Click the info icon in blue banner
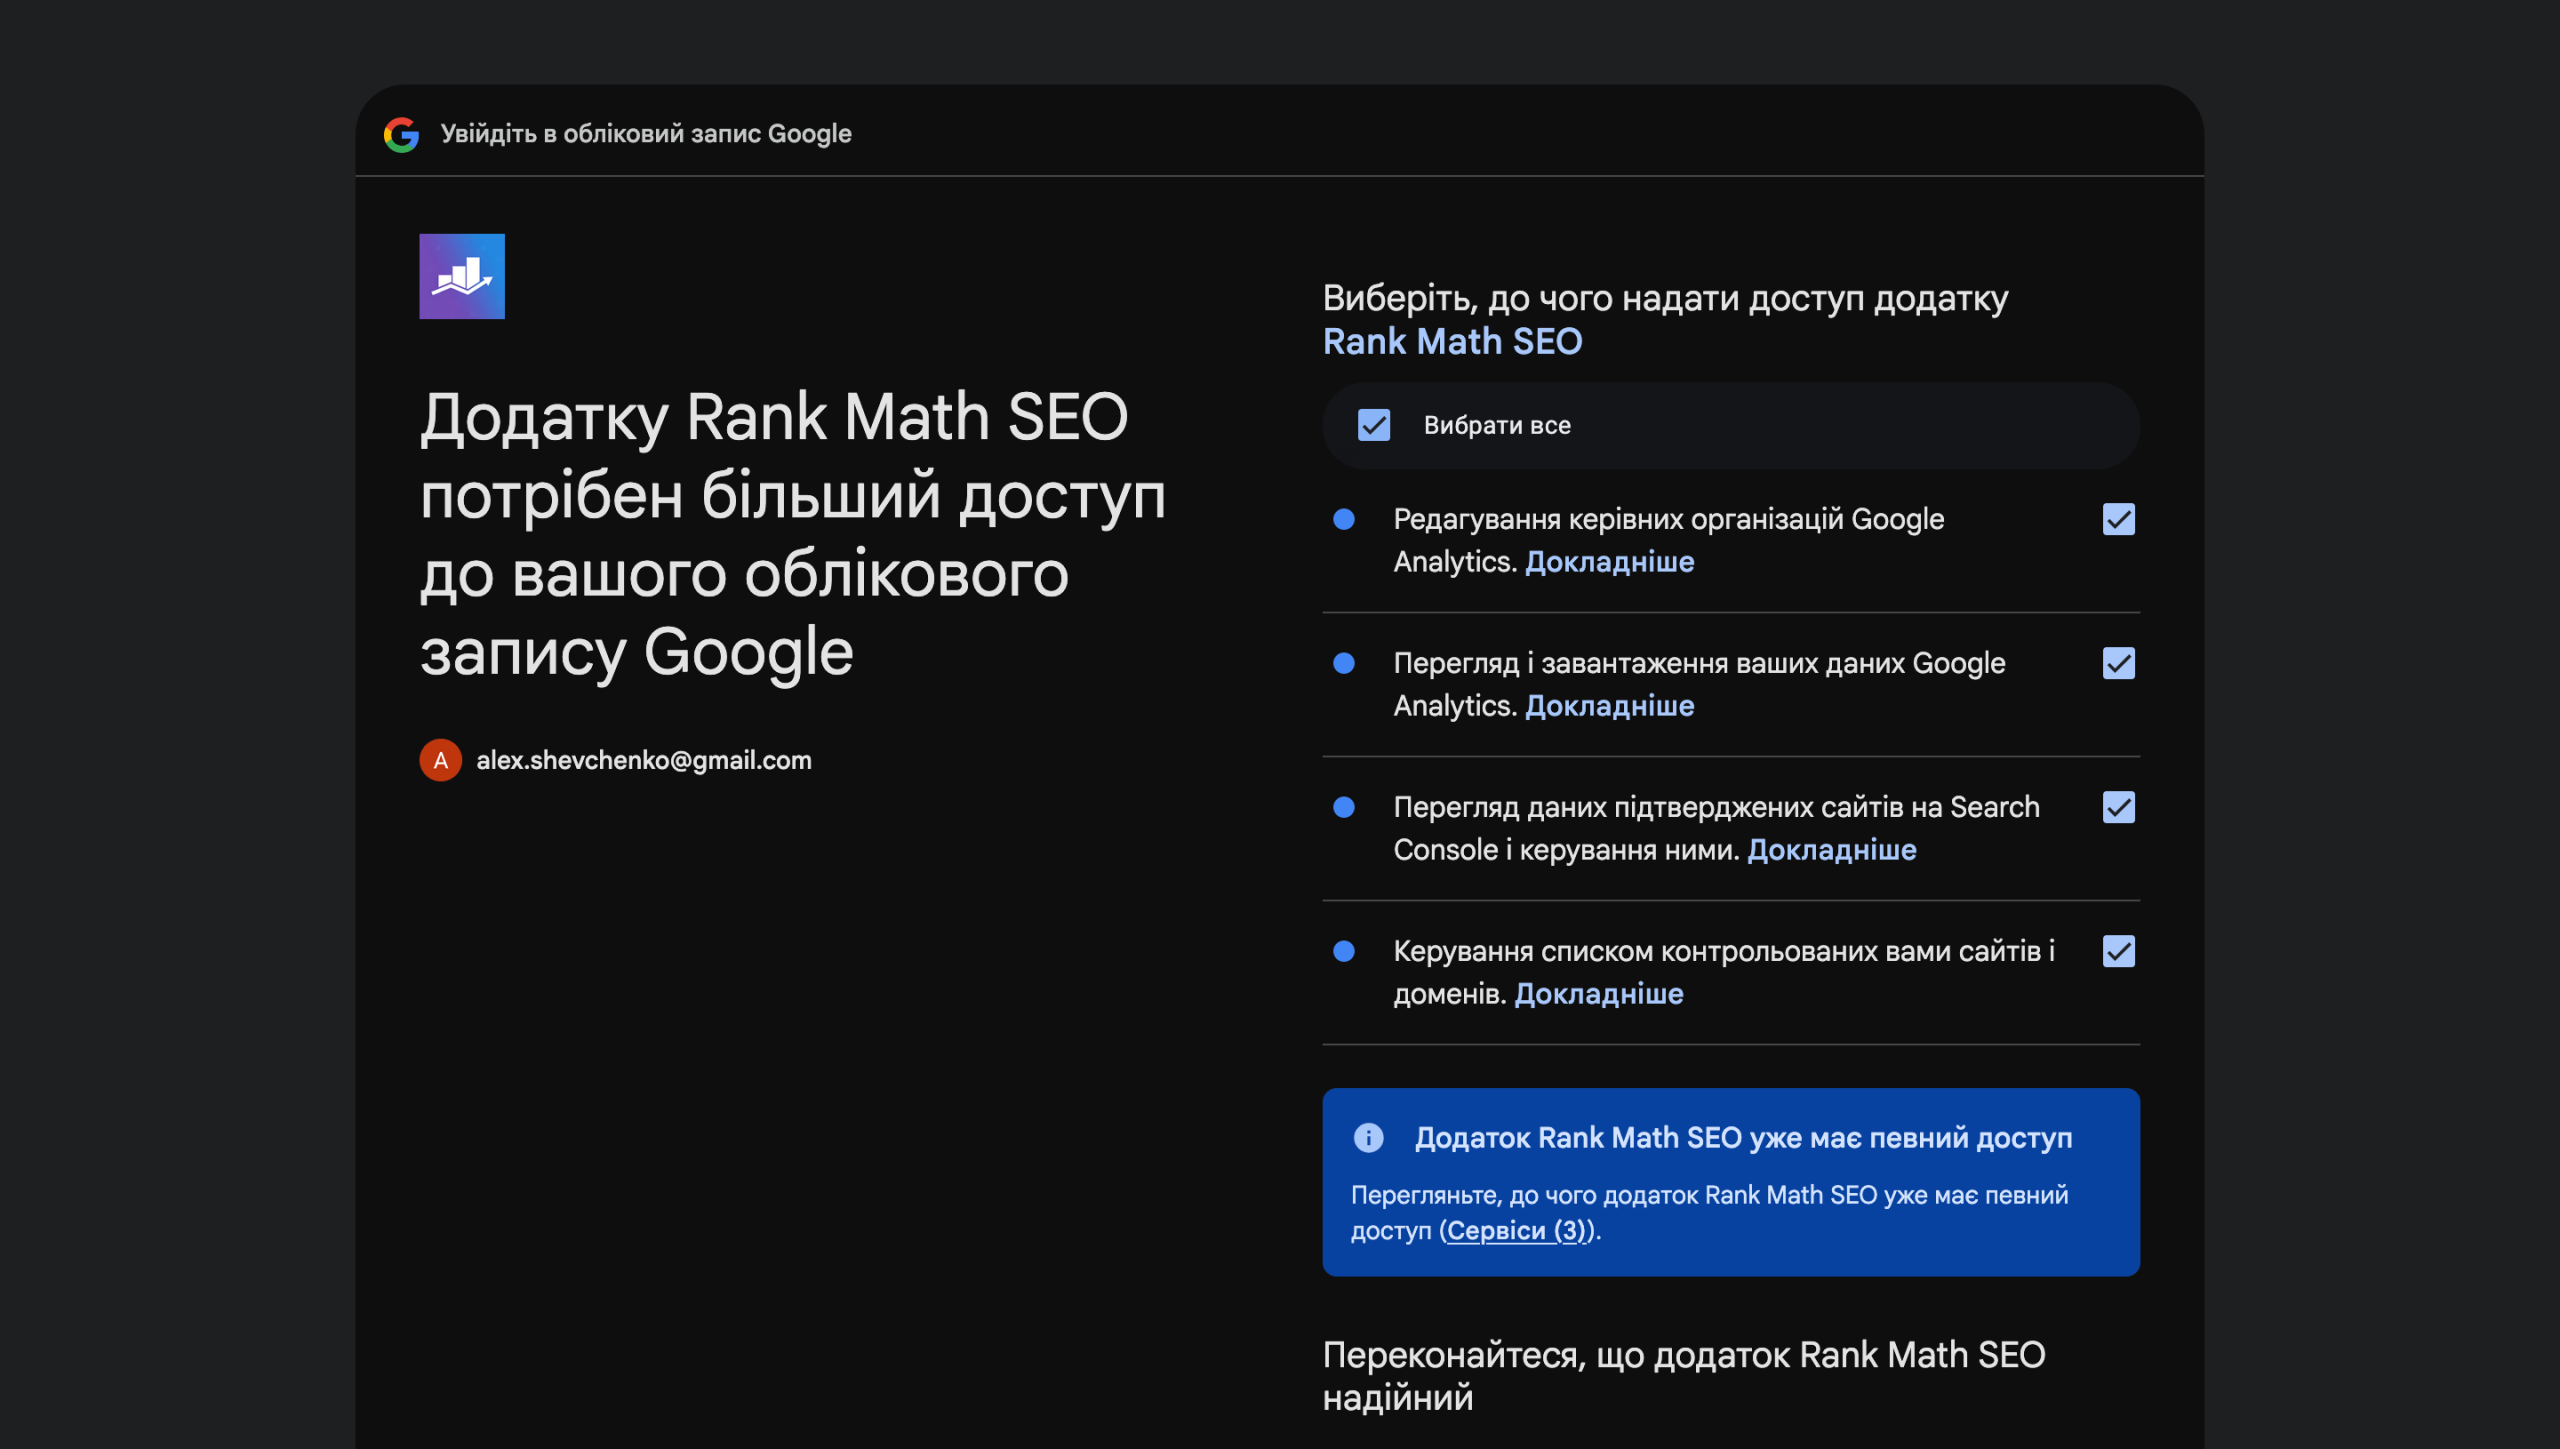The image size is (2560, 1449). (1368, 1138)
